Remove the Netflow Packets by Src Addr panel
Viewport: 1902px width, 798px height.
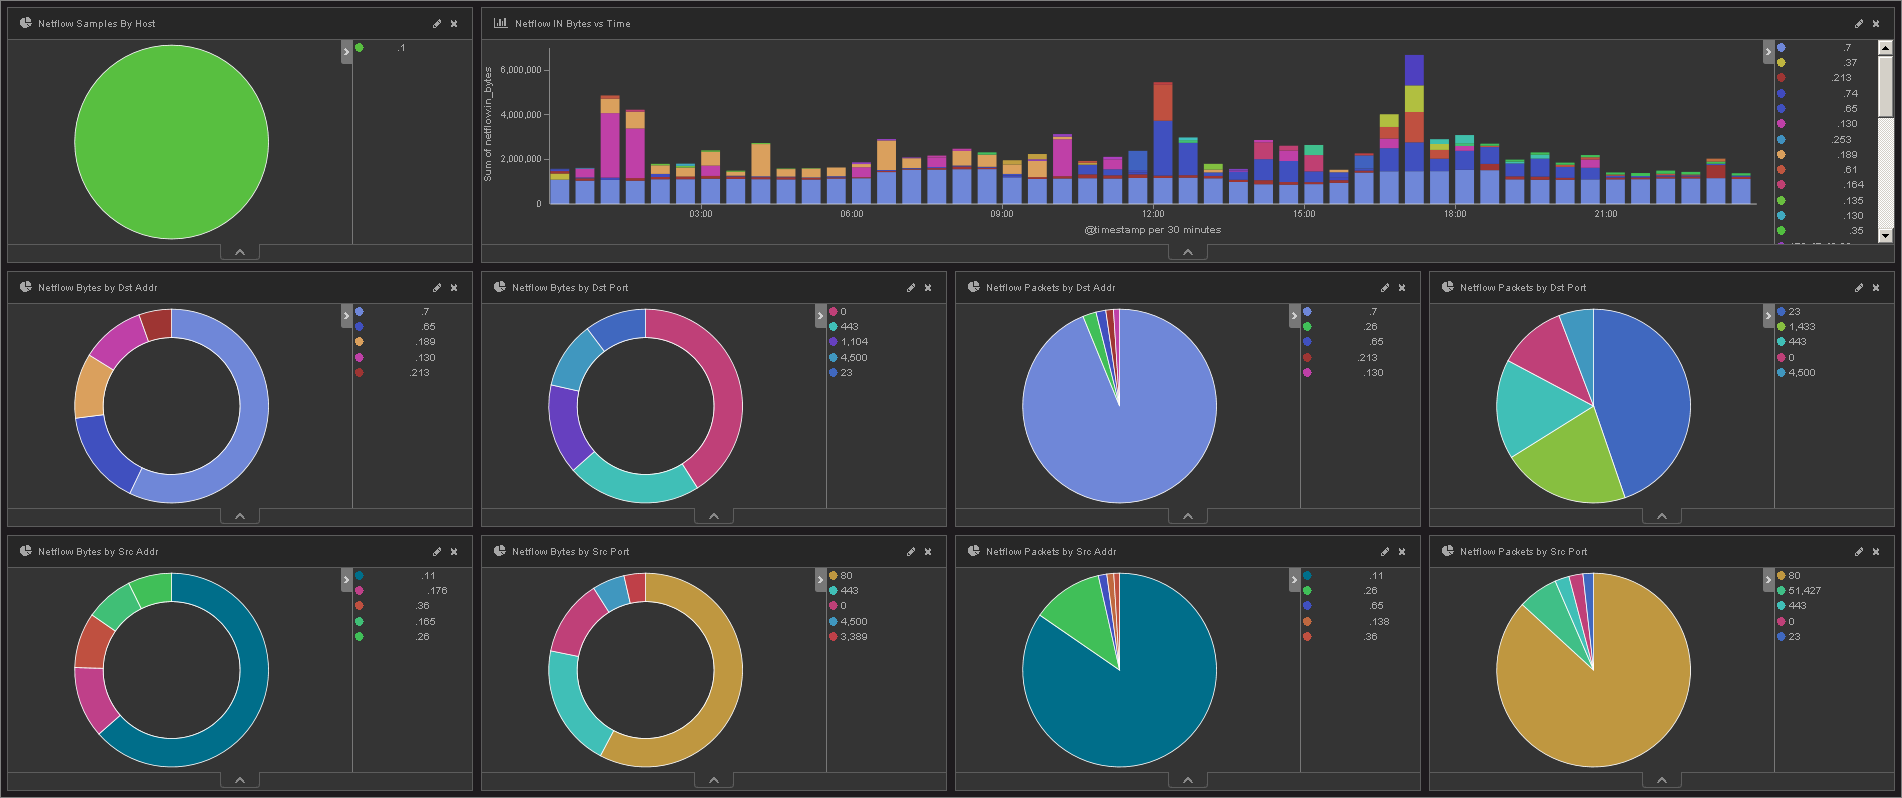pyautogui.click(x=1402, y=552)
